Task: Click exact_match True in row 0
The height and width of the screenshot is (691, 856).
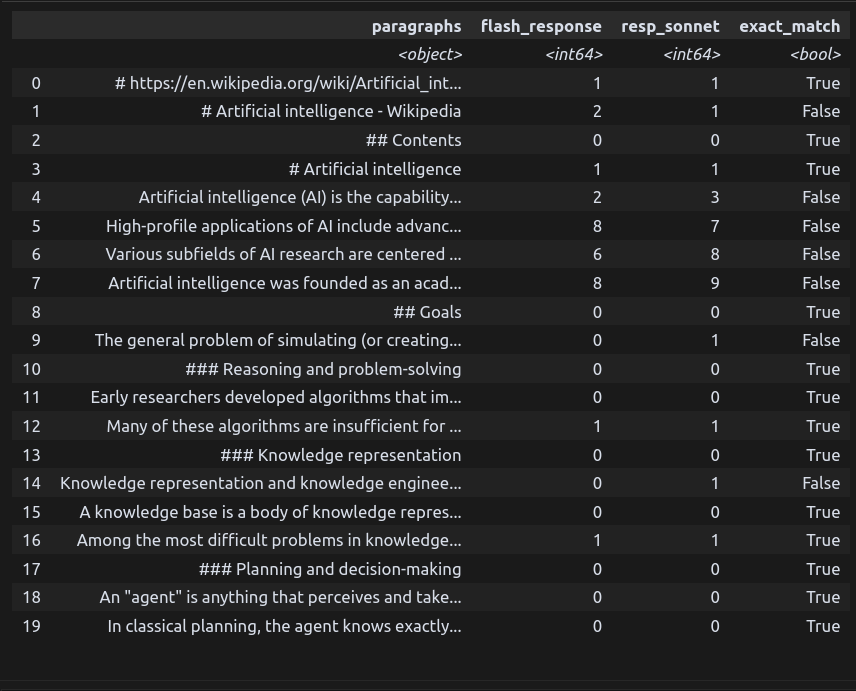Action: (x=823, y=83)
